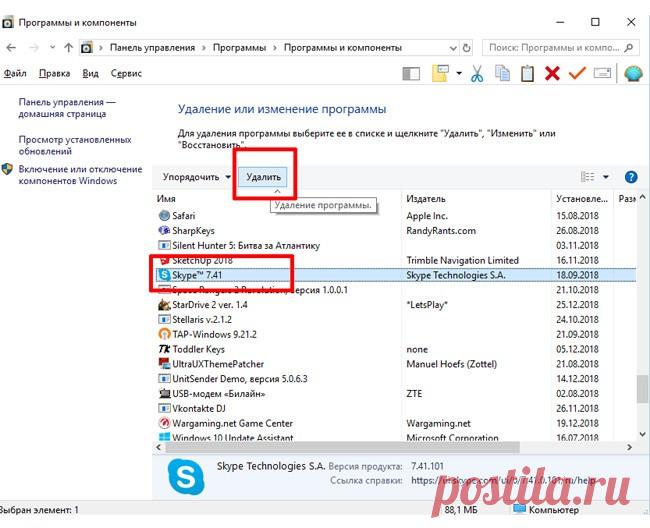Image resolution: width=650 pixels, height=528 pixels.
Task: Click the red X Delete icon
Action: 552,73
